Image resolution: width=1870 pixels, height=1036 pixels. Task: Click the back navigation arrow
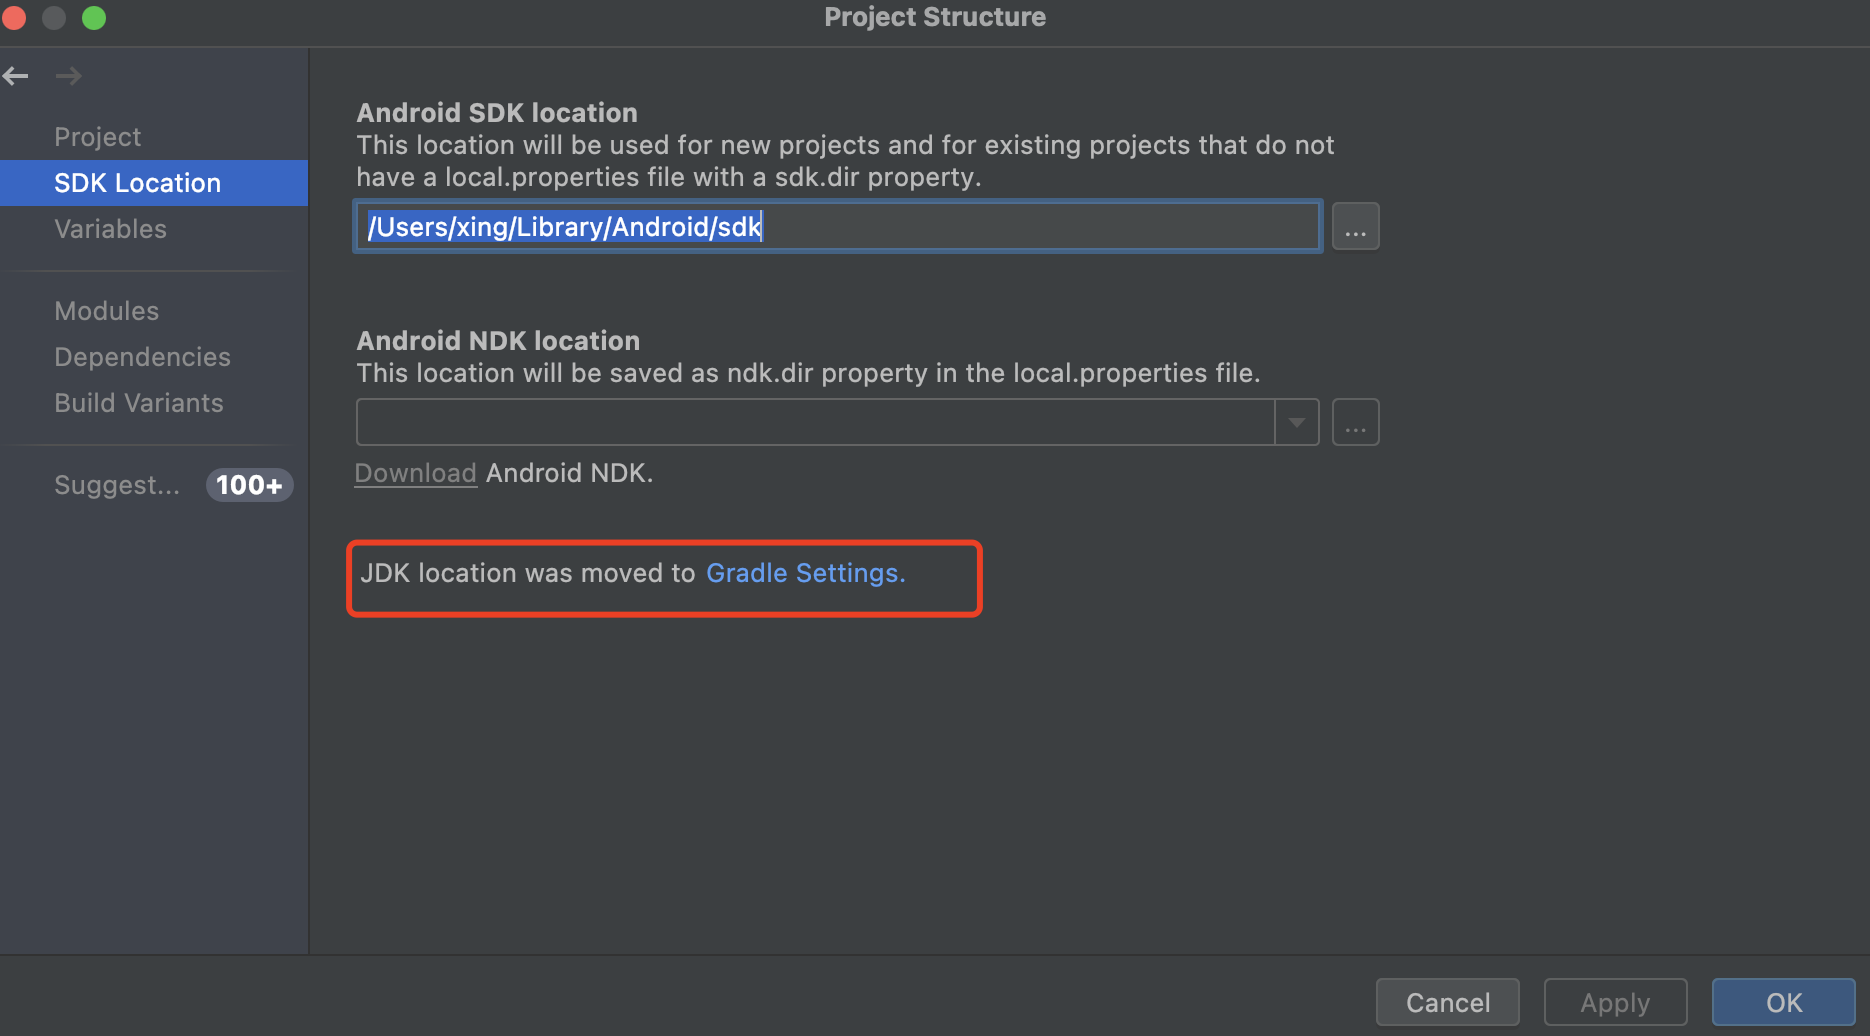[16, 76]
